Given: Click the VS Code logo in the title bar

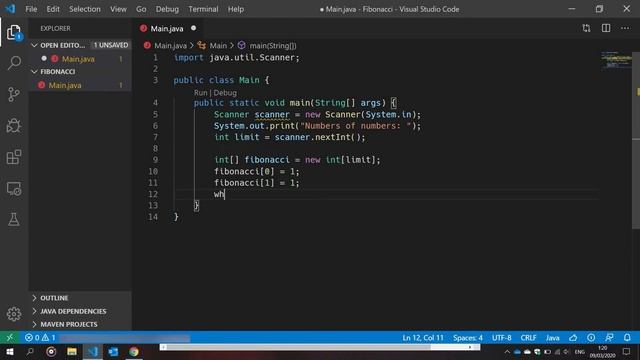Looking at the screenshot, I should [x=10, y=9].
